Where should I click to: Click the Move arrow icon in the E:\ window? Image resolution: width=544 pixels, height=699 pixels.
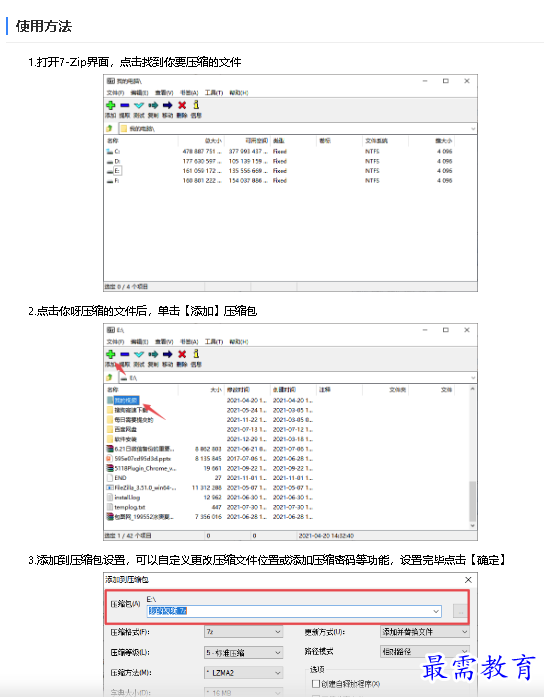pyautogui.click(x=167, y=354)
